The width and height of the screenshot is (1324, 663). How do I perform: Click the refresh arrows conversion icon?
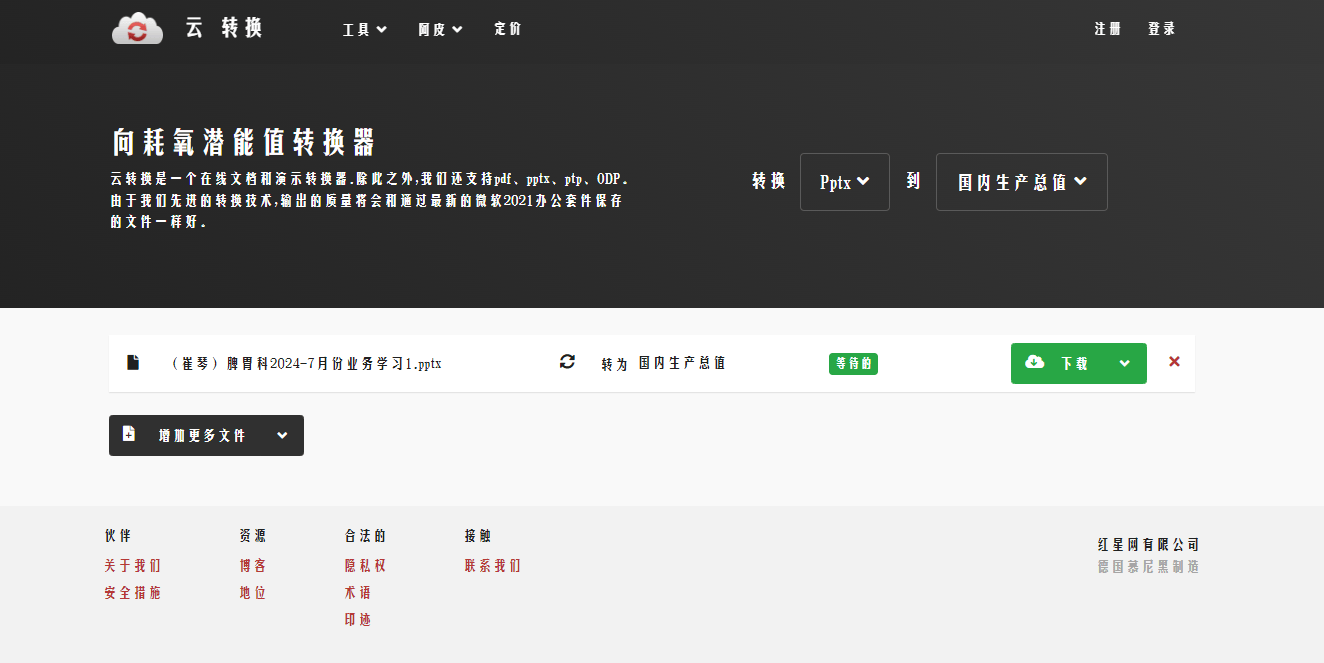[567, 362]
